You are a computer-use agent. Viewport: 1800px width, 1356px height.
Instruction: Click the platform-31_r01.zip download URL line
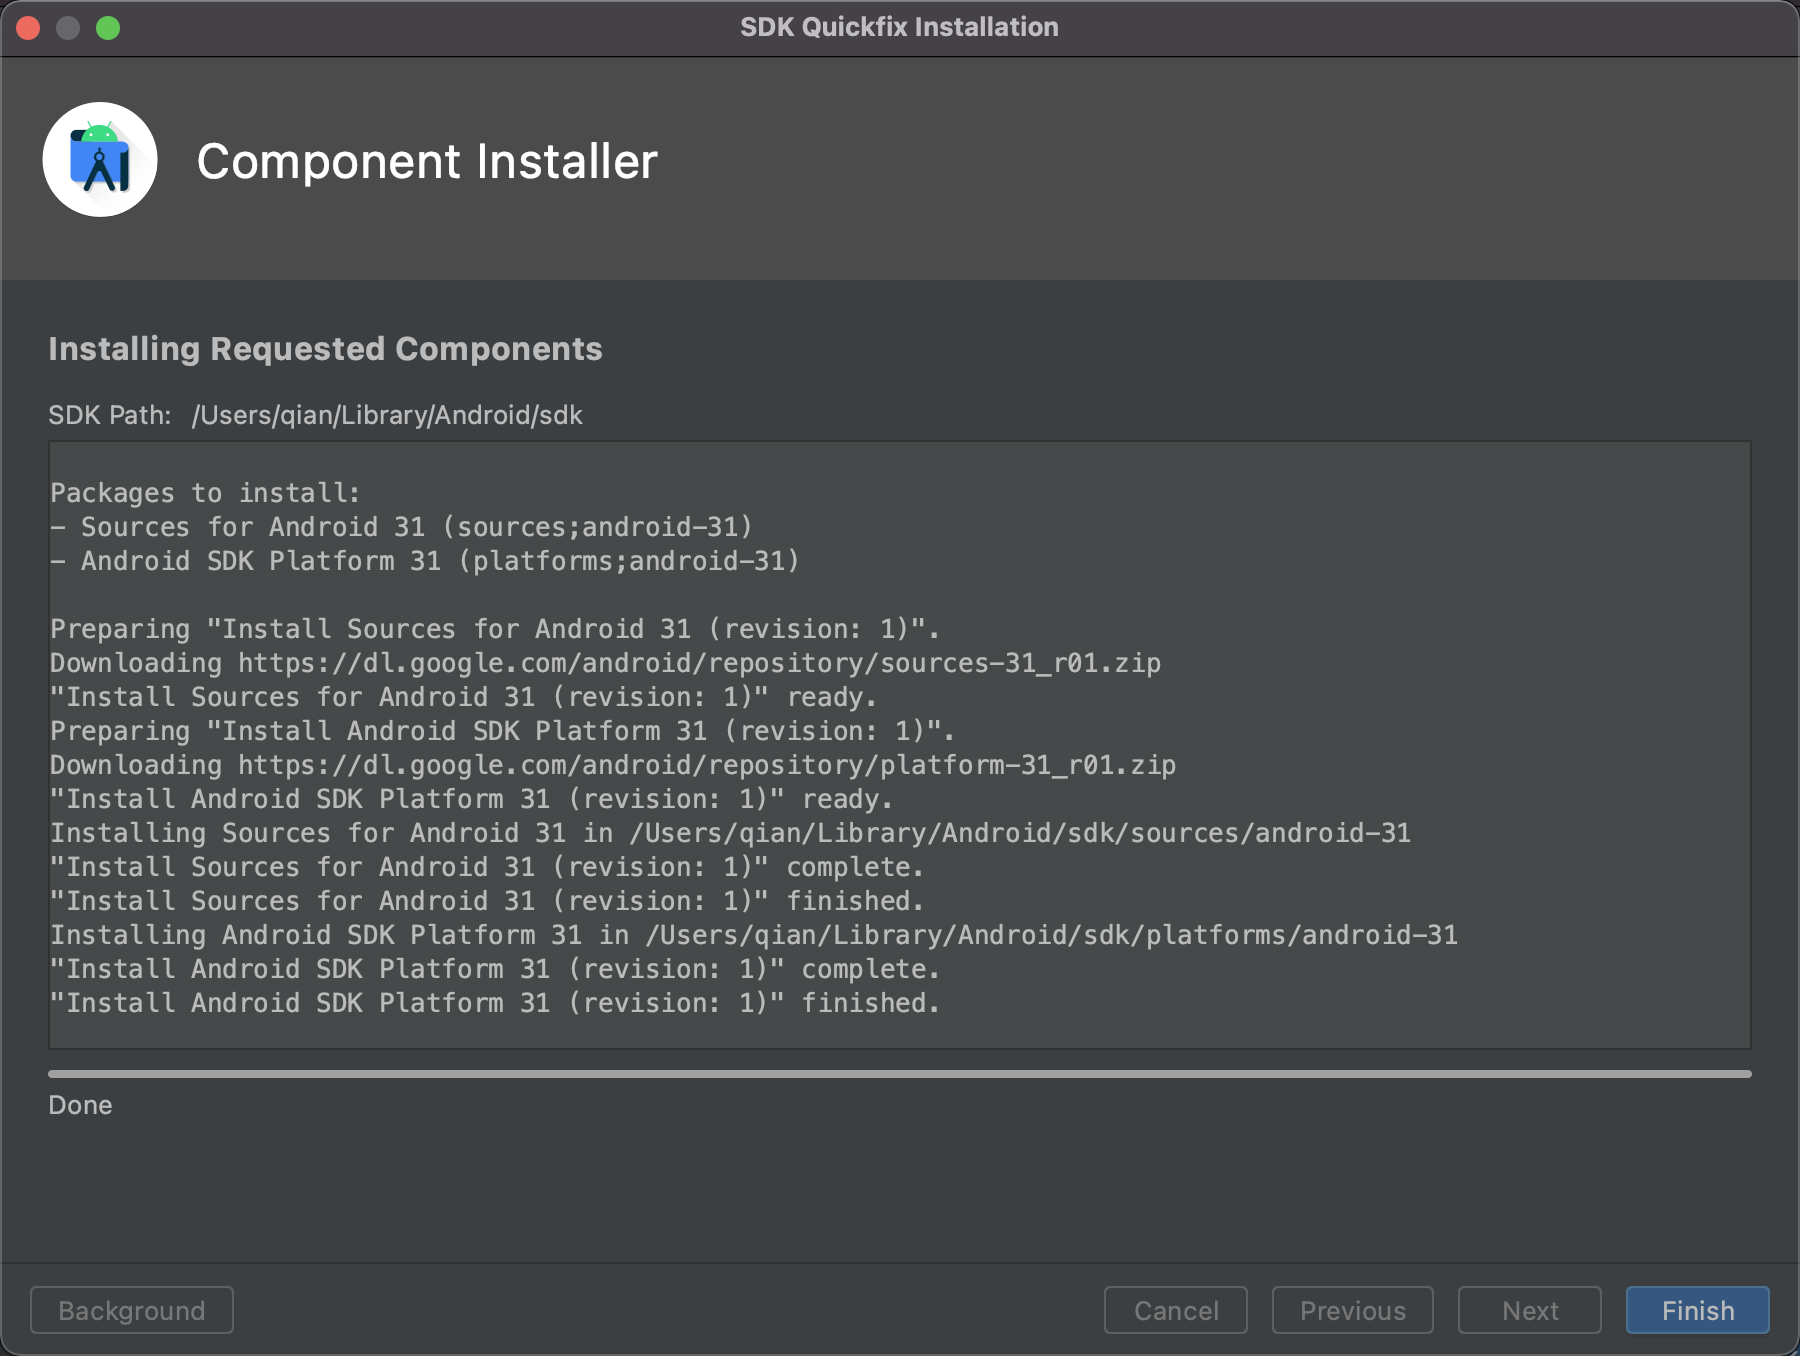[613, 765]
